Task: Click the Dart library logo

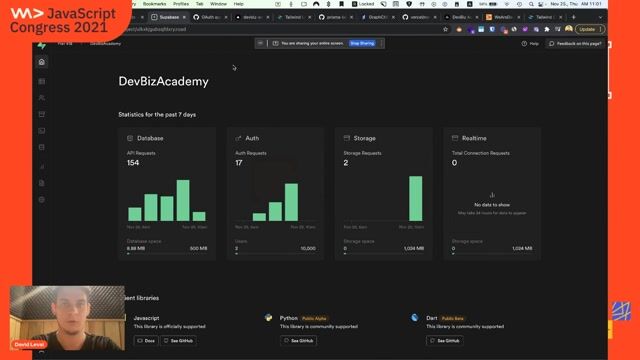Action: point(414,318)
